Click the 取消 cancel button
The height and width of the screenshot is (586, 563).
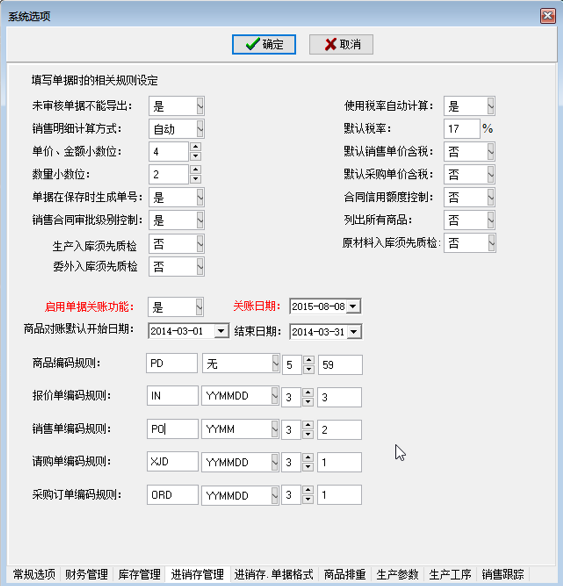coord(341,44)
